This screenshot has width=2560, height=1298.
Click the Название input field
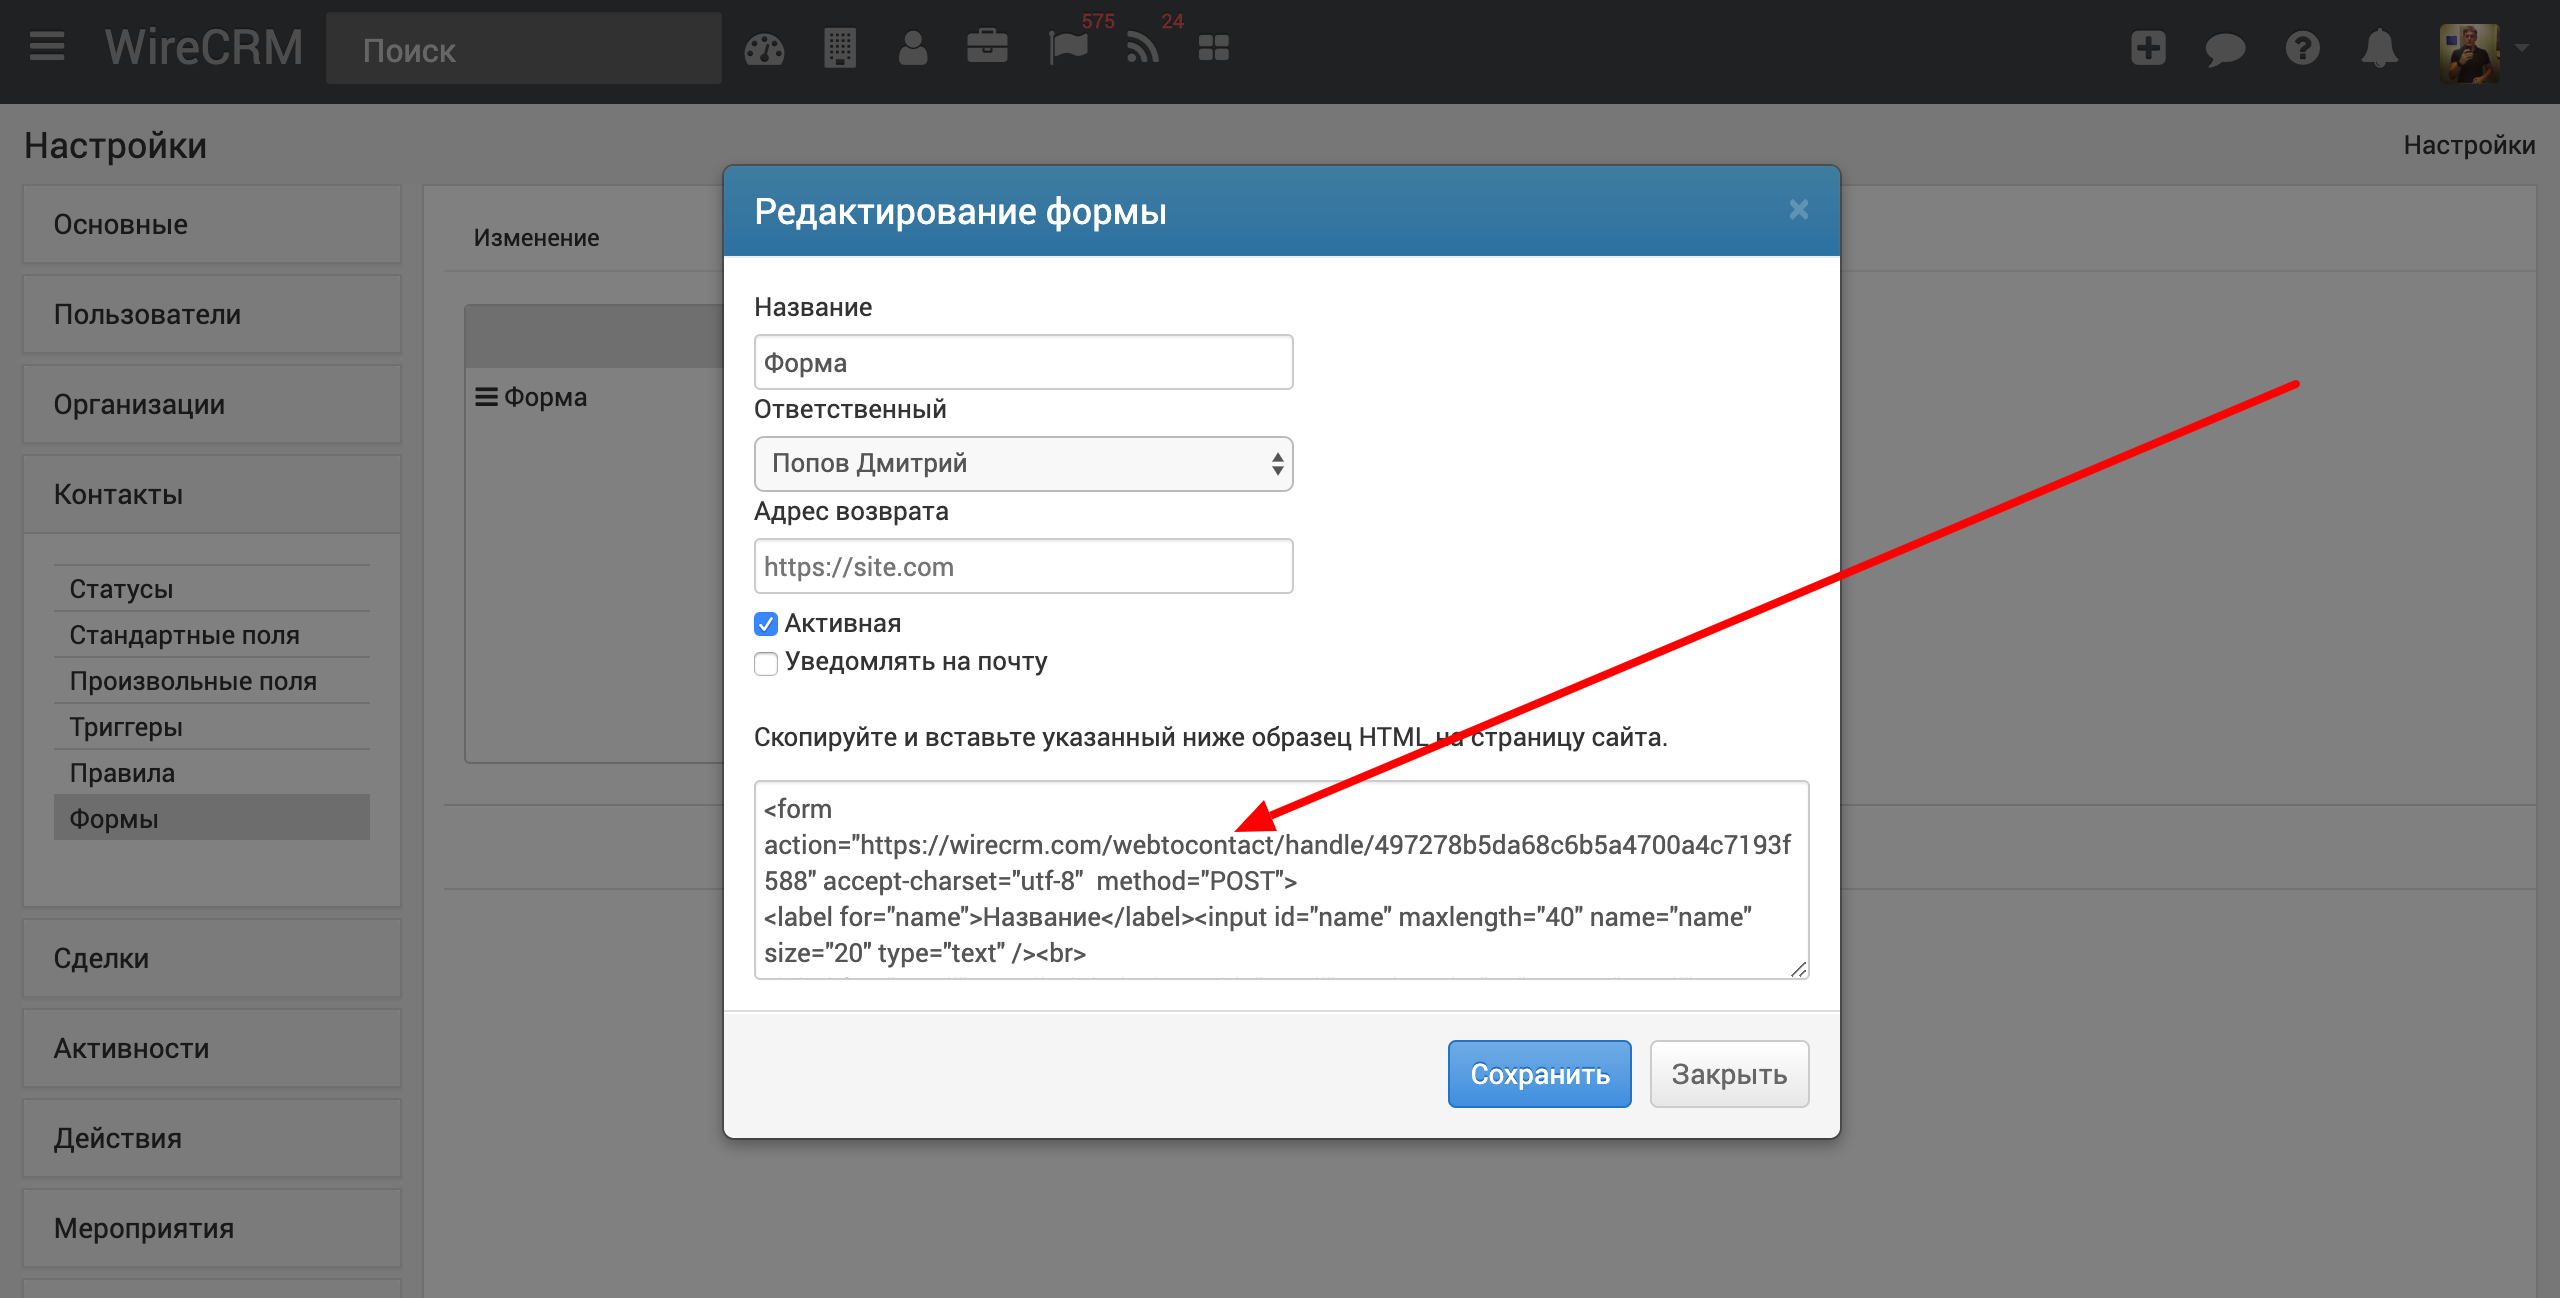click(1023, 362)
